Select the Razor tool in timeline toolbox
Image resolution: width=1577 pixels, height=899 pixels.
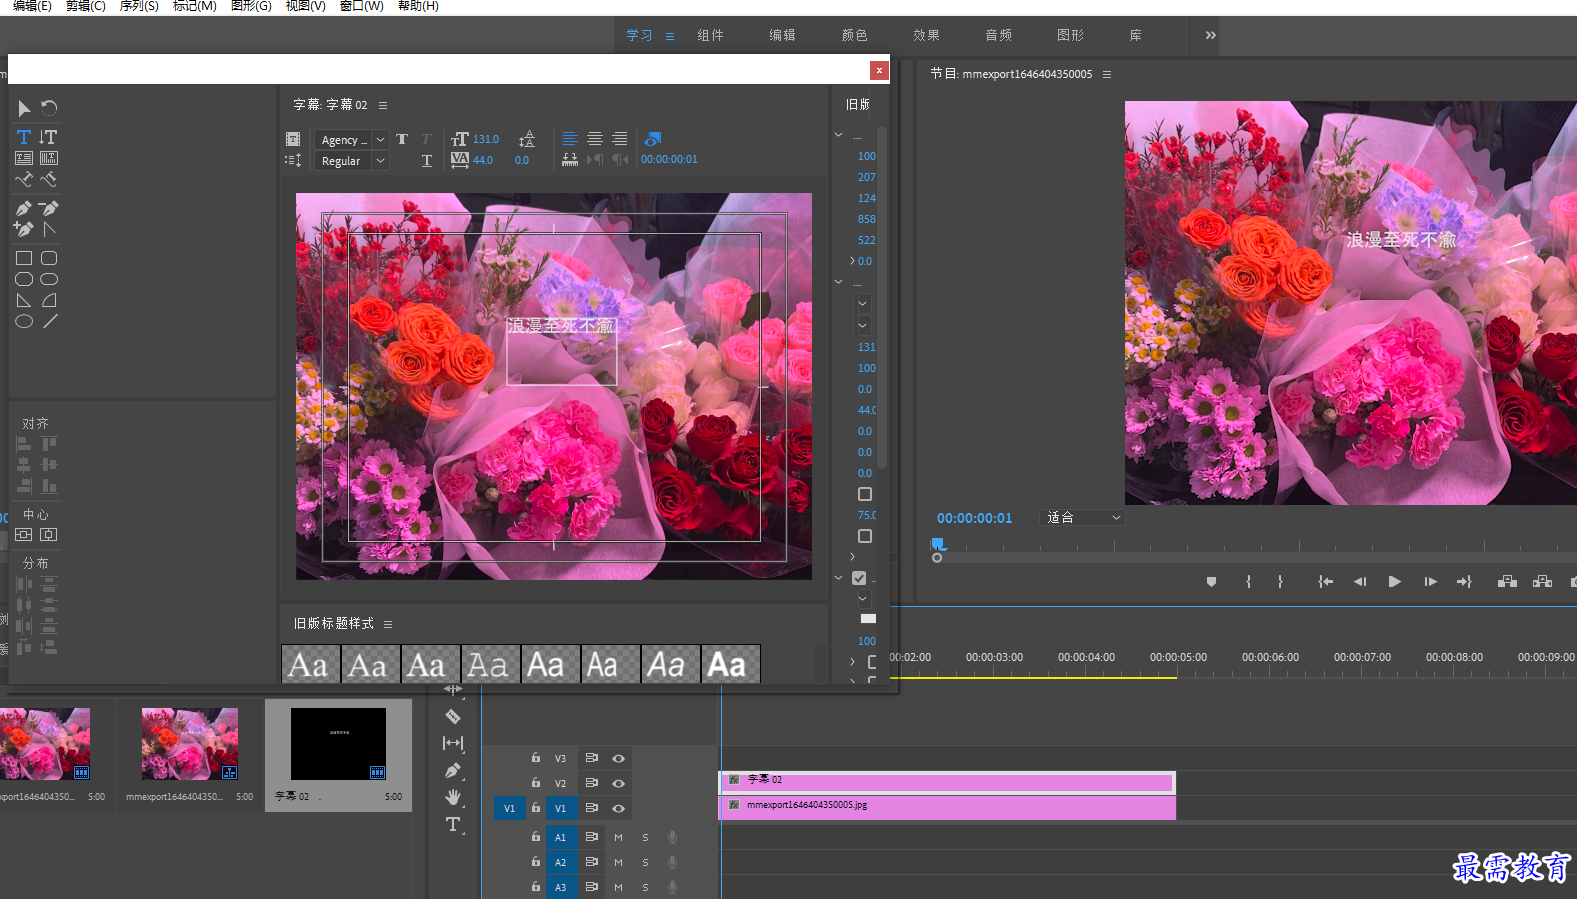click(453, 717)
